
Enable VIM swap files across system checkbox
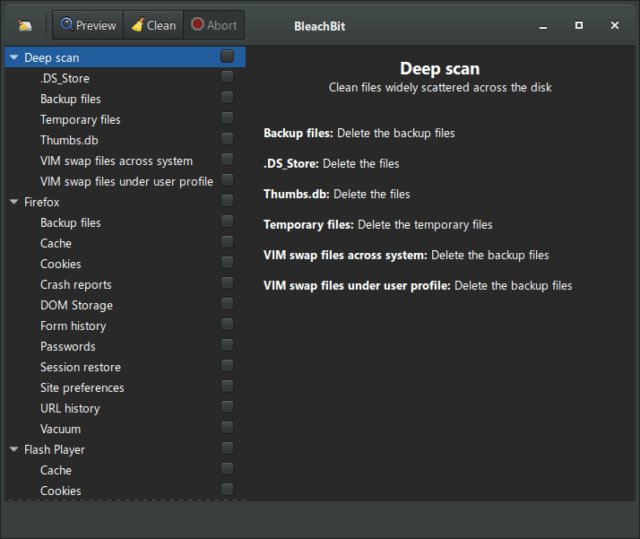pos(227,159)
